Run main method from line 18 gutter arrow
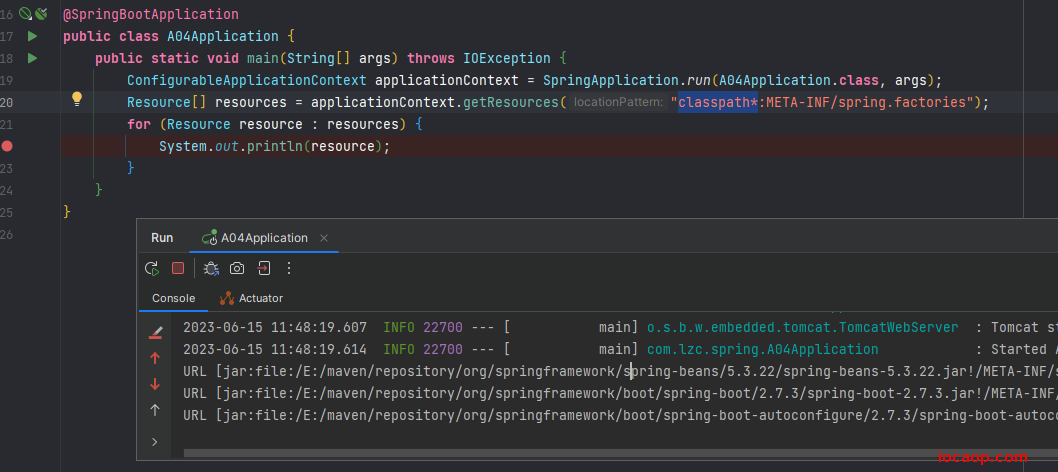This screenshot has width=1058, height=472. [32, 58]
